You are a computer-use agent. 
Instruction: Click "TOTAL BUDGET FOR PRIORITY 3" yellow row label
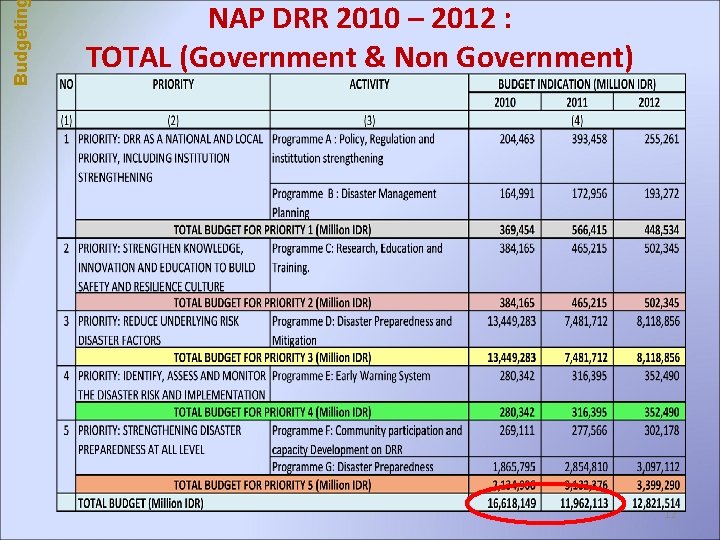click(x=272, y=357)
